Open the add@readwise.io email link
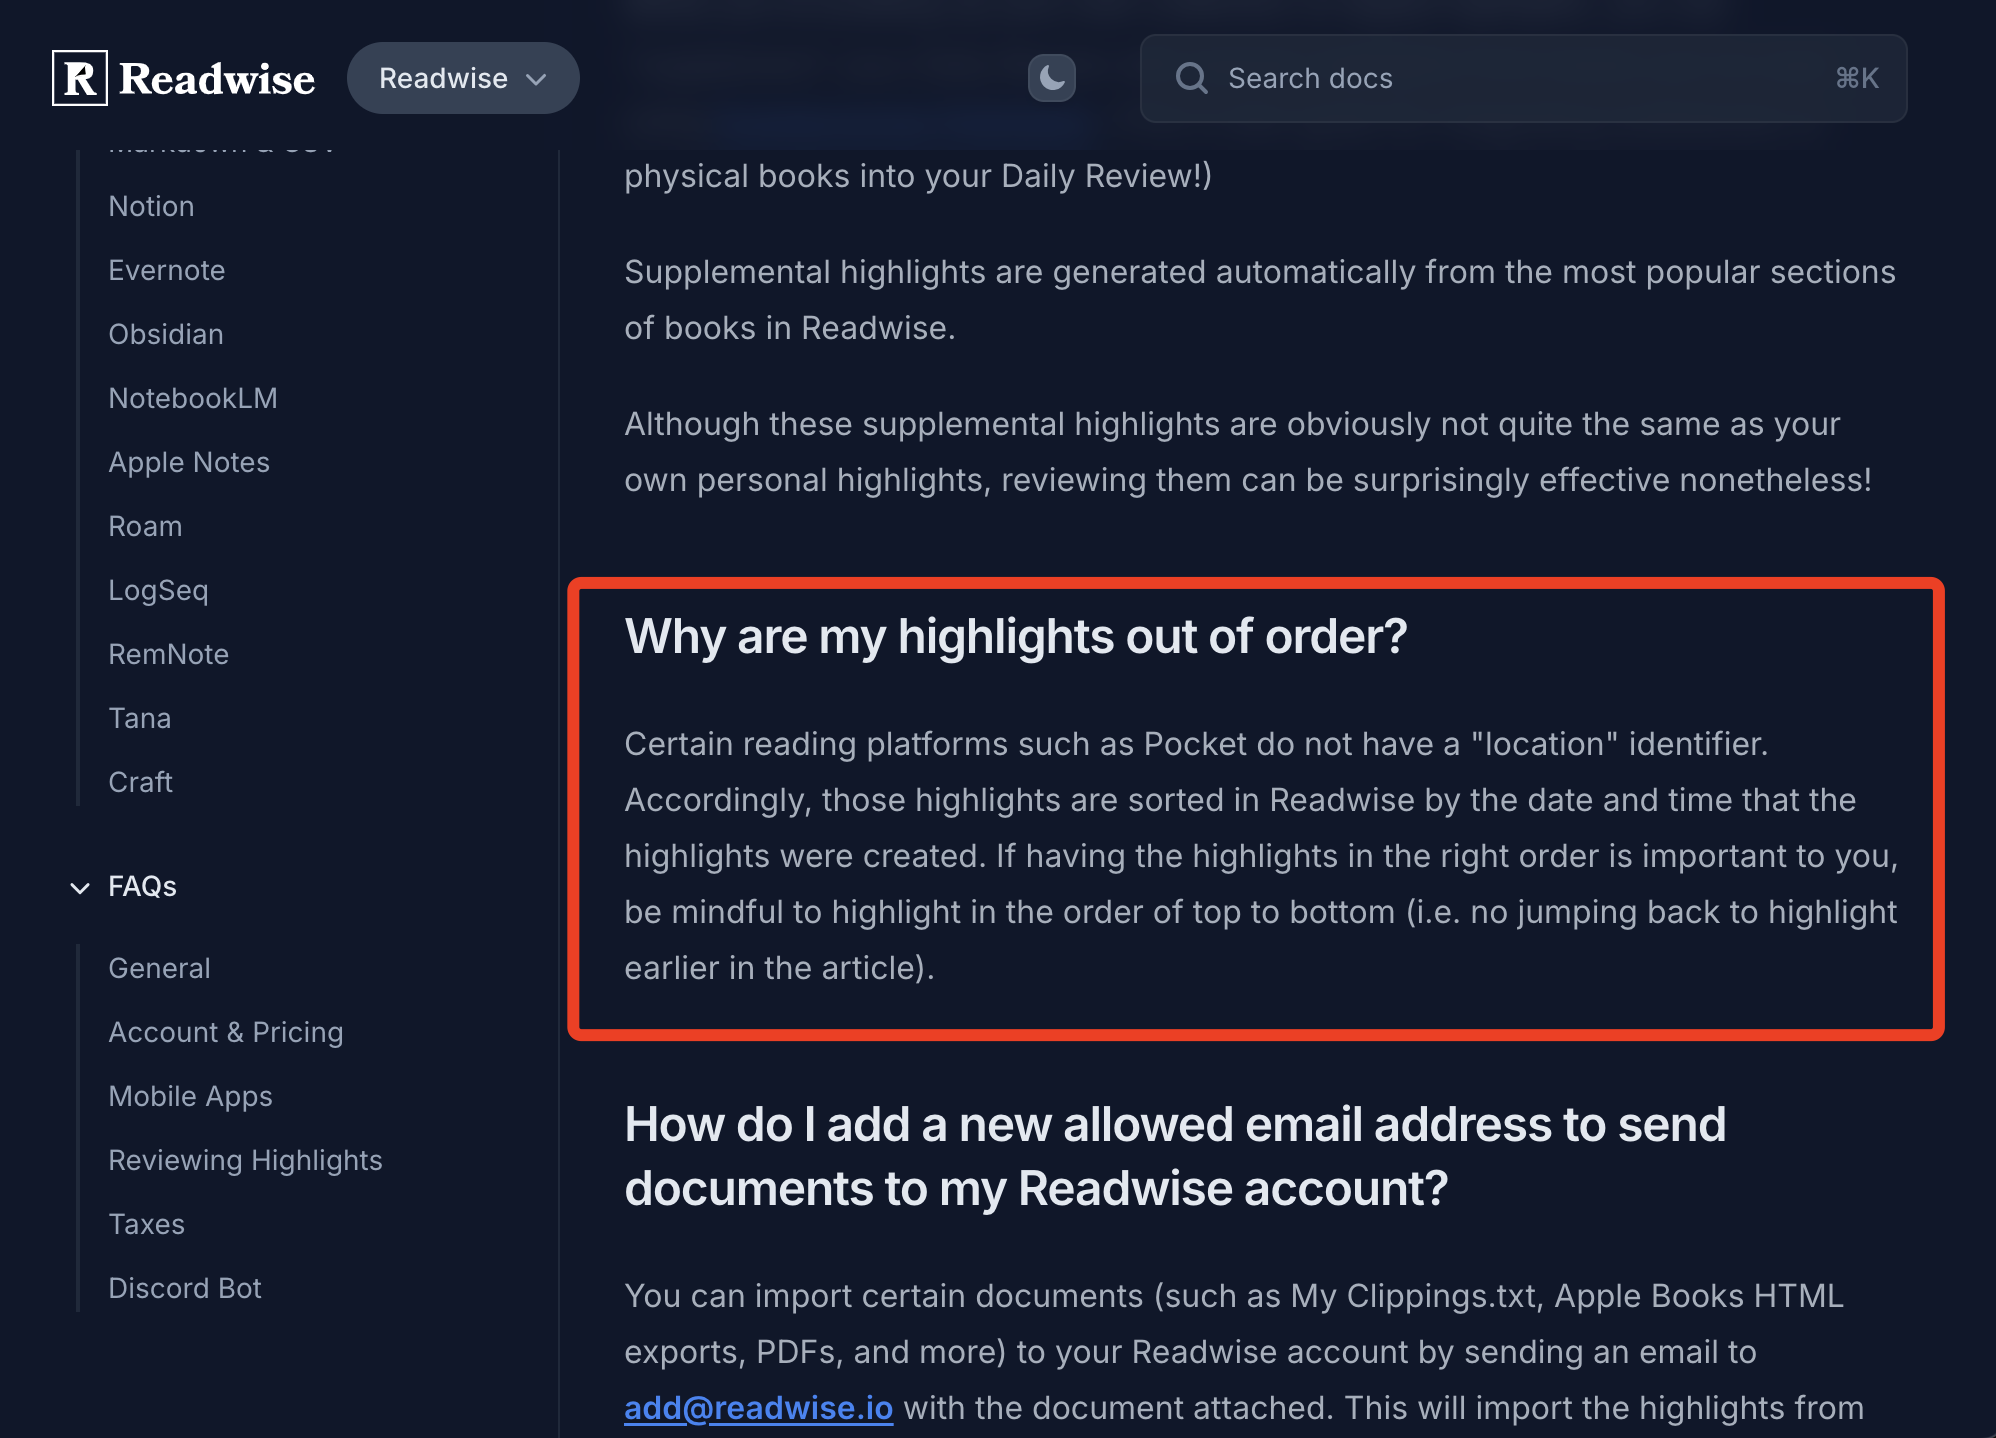 pyautogui.click(x=758, y=1407)
